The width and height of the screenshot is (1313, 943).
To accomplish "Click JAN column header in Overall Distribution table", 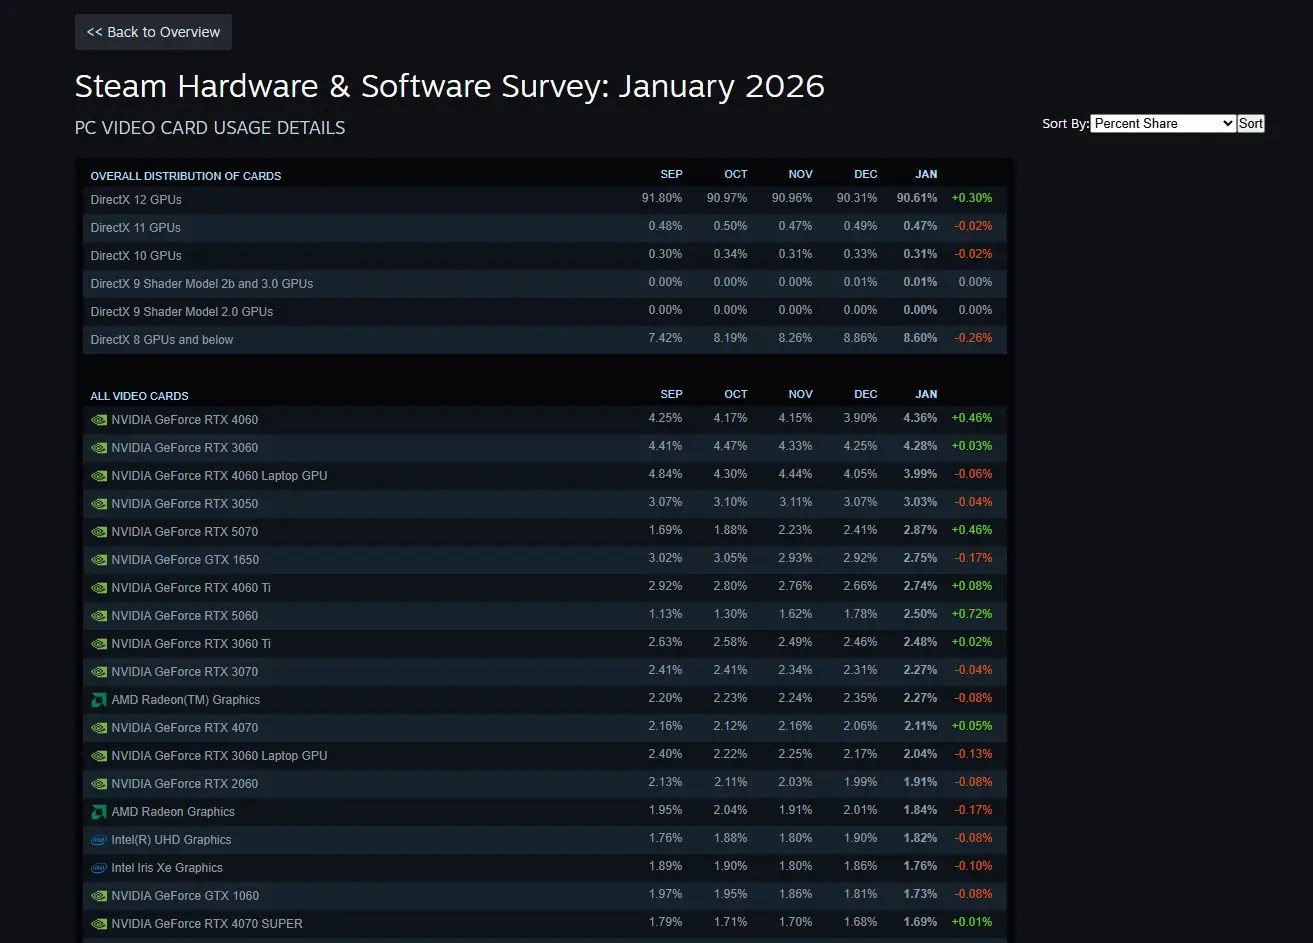I will tap(926, 174).
